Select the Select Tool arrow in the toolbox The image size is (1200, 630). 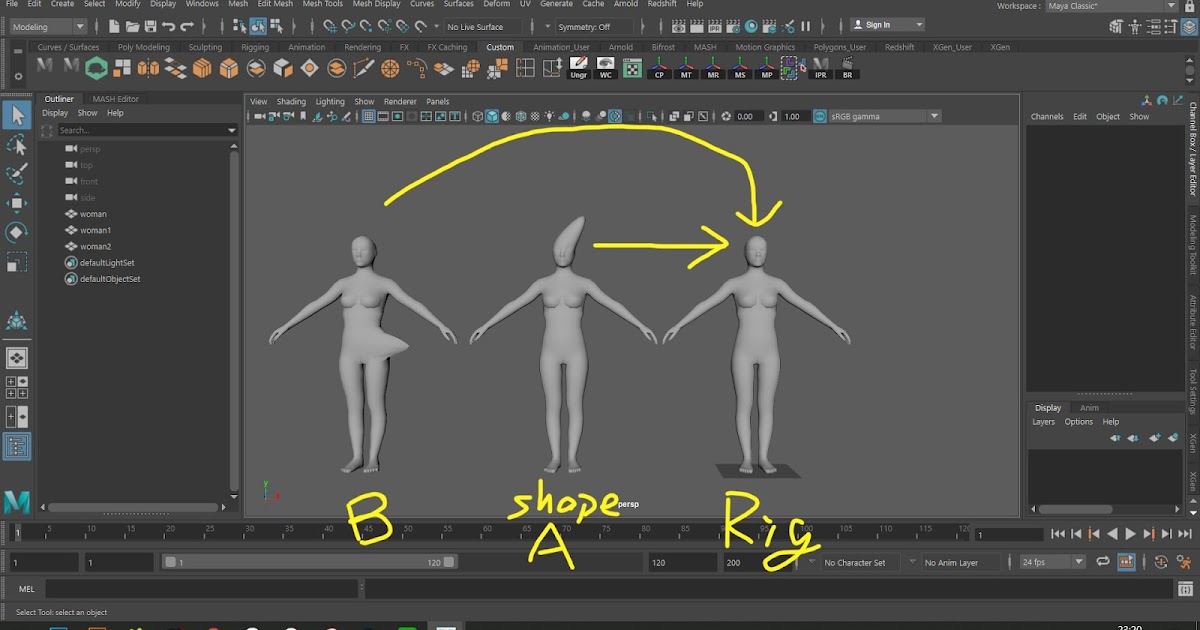pyautogui.click(x=15, y=116)
